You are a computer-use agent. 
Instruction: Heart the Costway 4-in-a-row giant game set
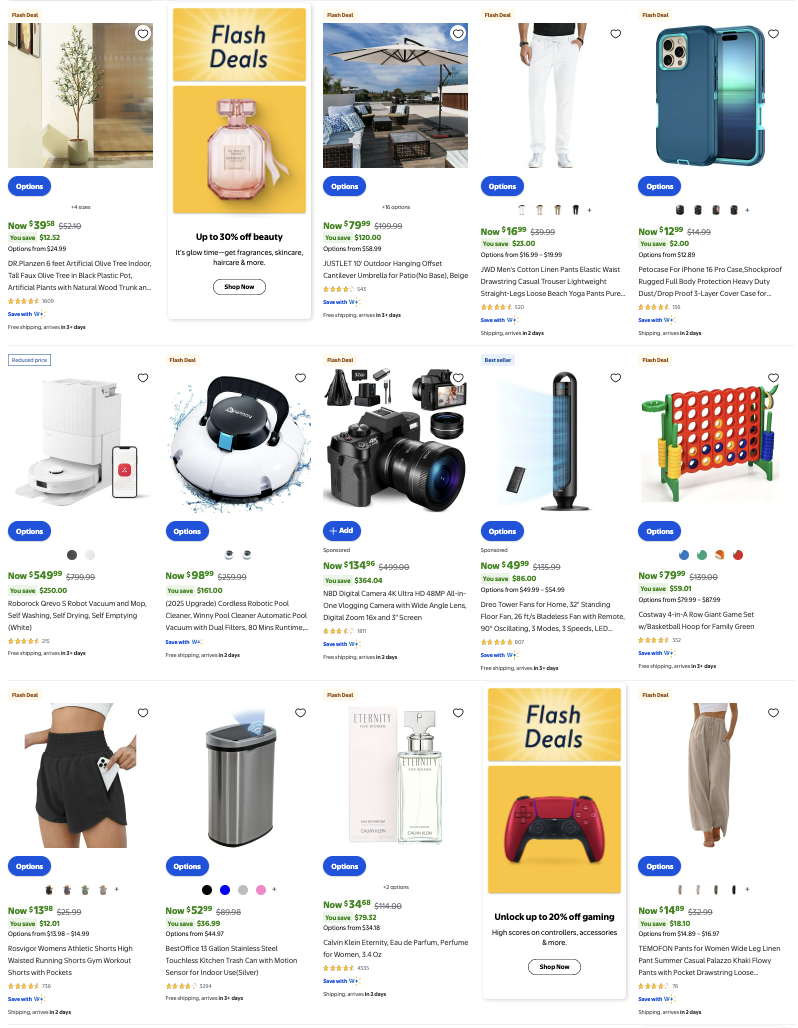click(x=774, y=378)
